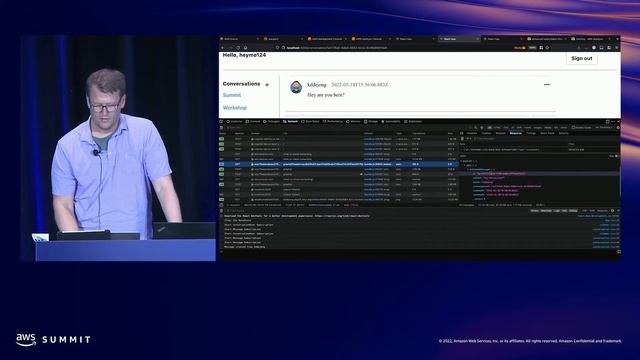Click the responsive design mode icon in DevTools

point(607,122)
